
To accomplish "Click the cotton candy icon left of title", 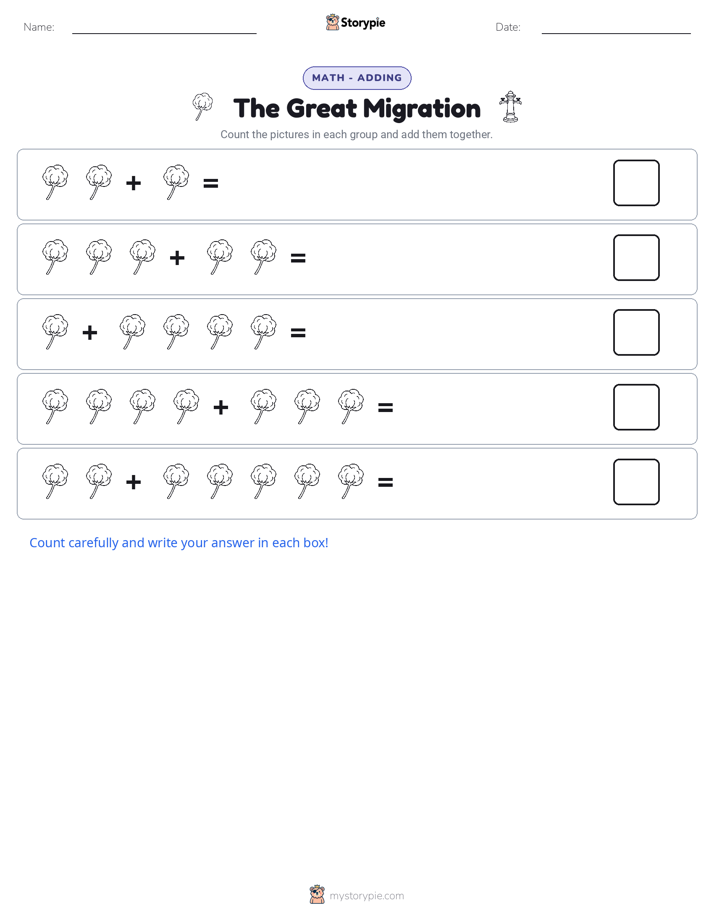I will pyautogui.click(x=203, y=107).
